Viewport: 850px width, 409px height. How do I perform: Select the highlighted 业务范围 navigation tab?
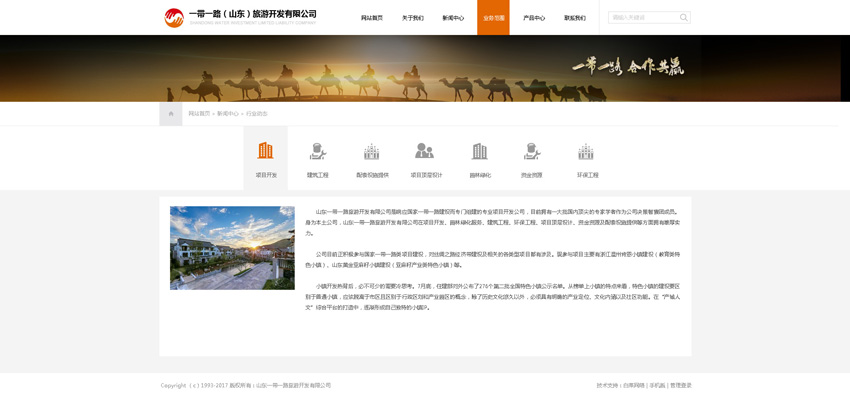coord(493,18)
